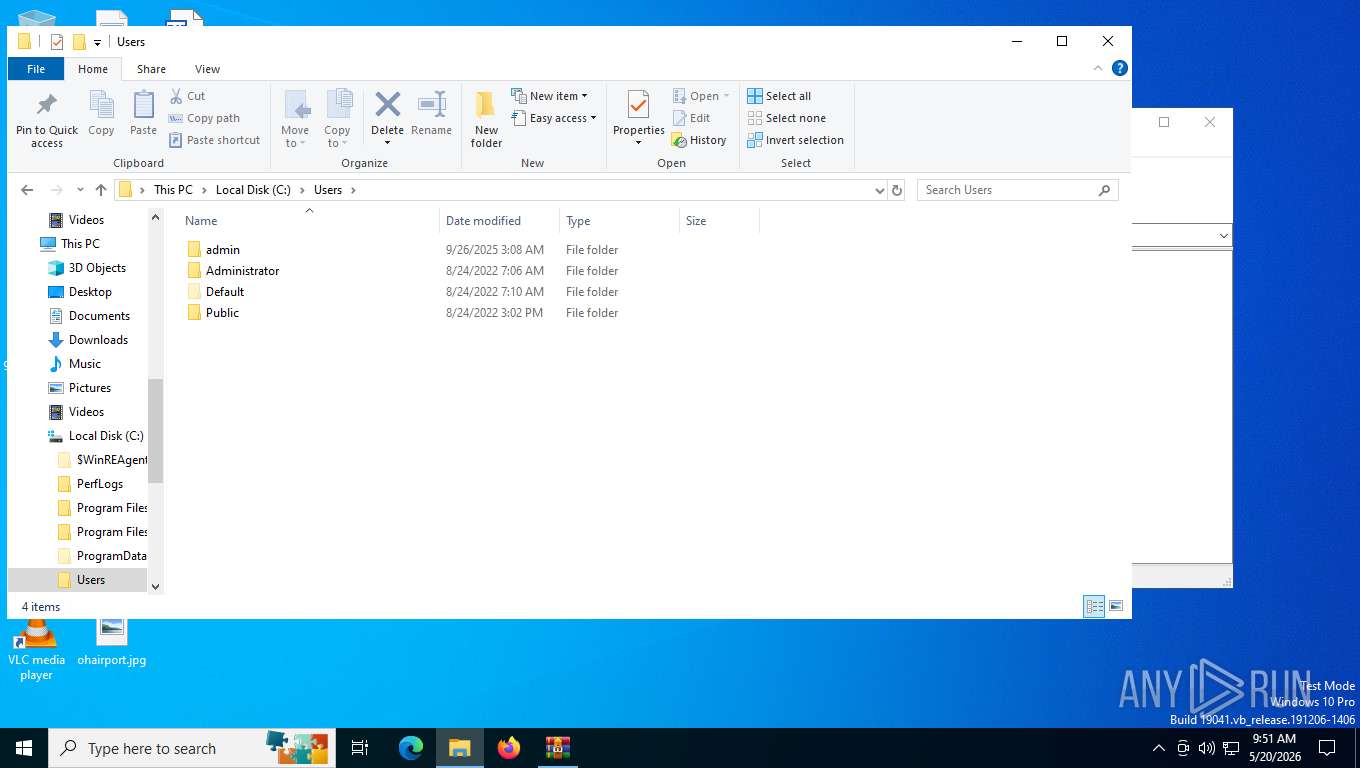Open the notification center icon
The height and width of the screenshot is (768, 1360).
click(1327, 748)
